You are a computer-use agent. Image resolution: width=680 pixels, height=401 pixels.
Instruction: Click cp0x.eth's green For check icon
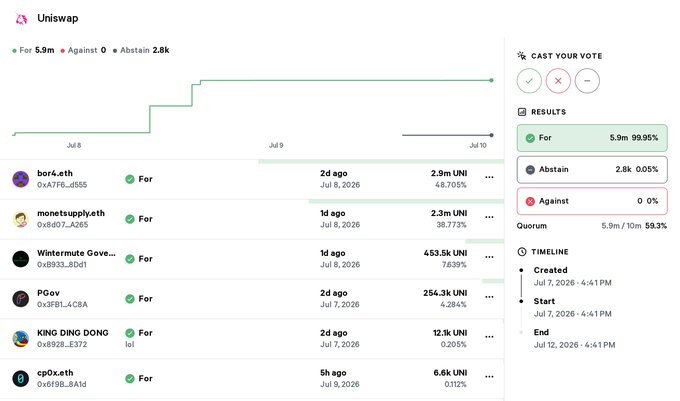130,378
